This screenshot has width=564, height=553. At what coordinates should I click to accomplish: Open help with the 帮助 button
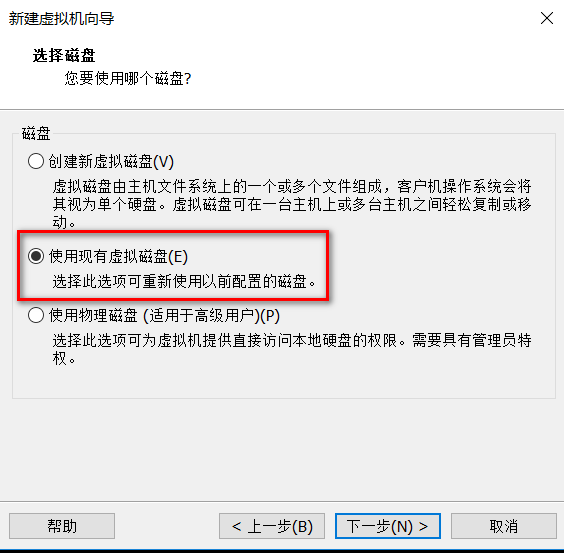click(x=62, y=526)
